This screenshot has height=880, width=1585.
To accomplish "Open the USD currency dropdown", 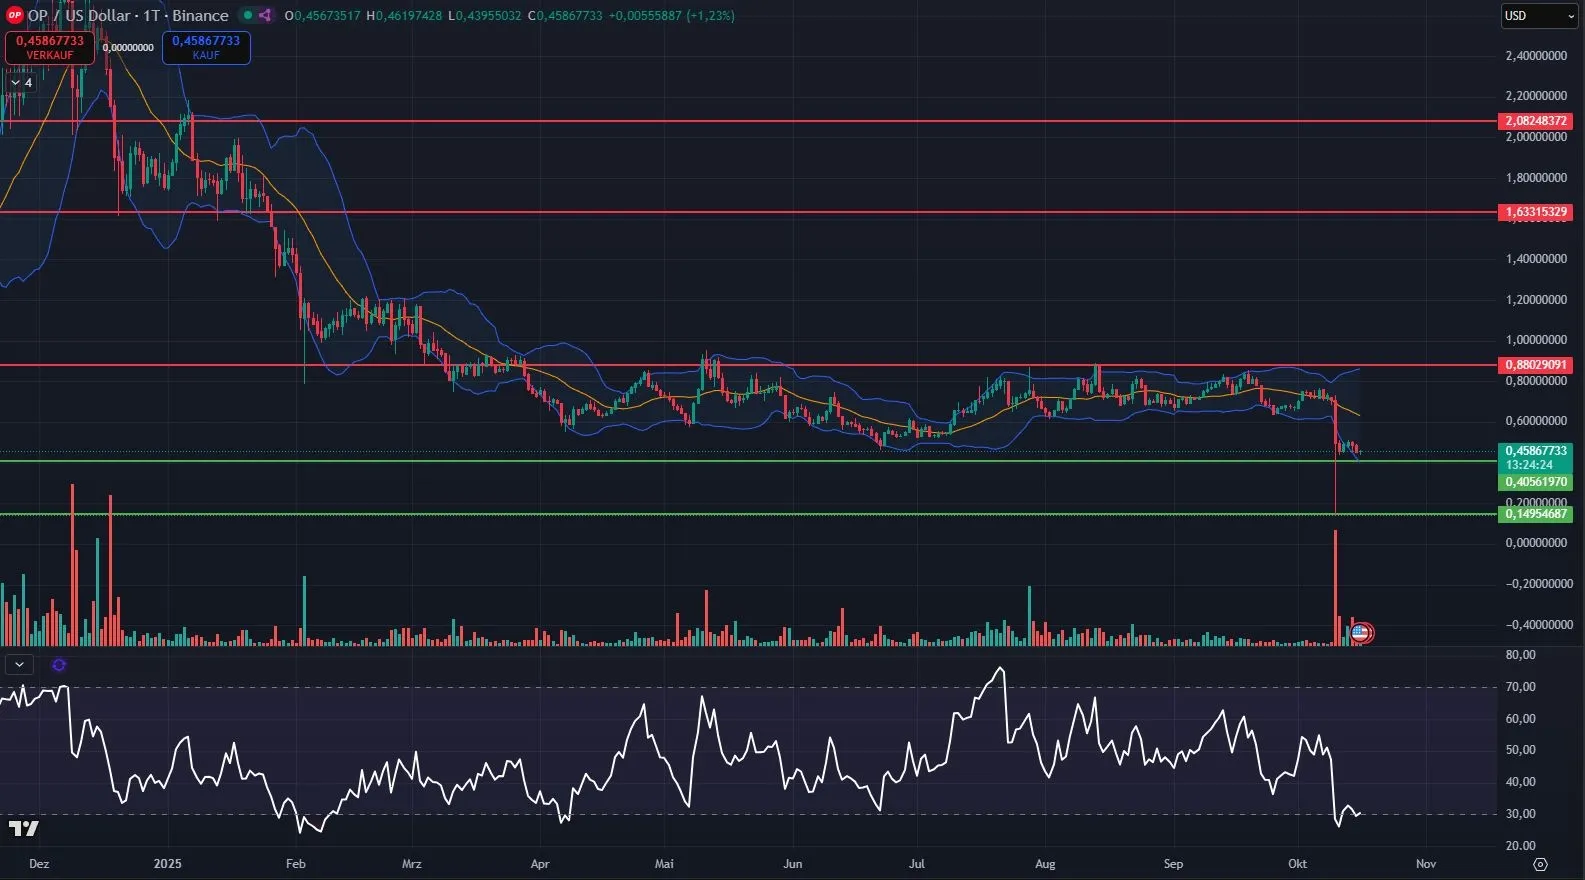I will pos(1539,16).
